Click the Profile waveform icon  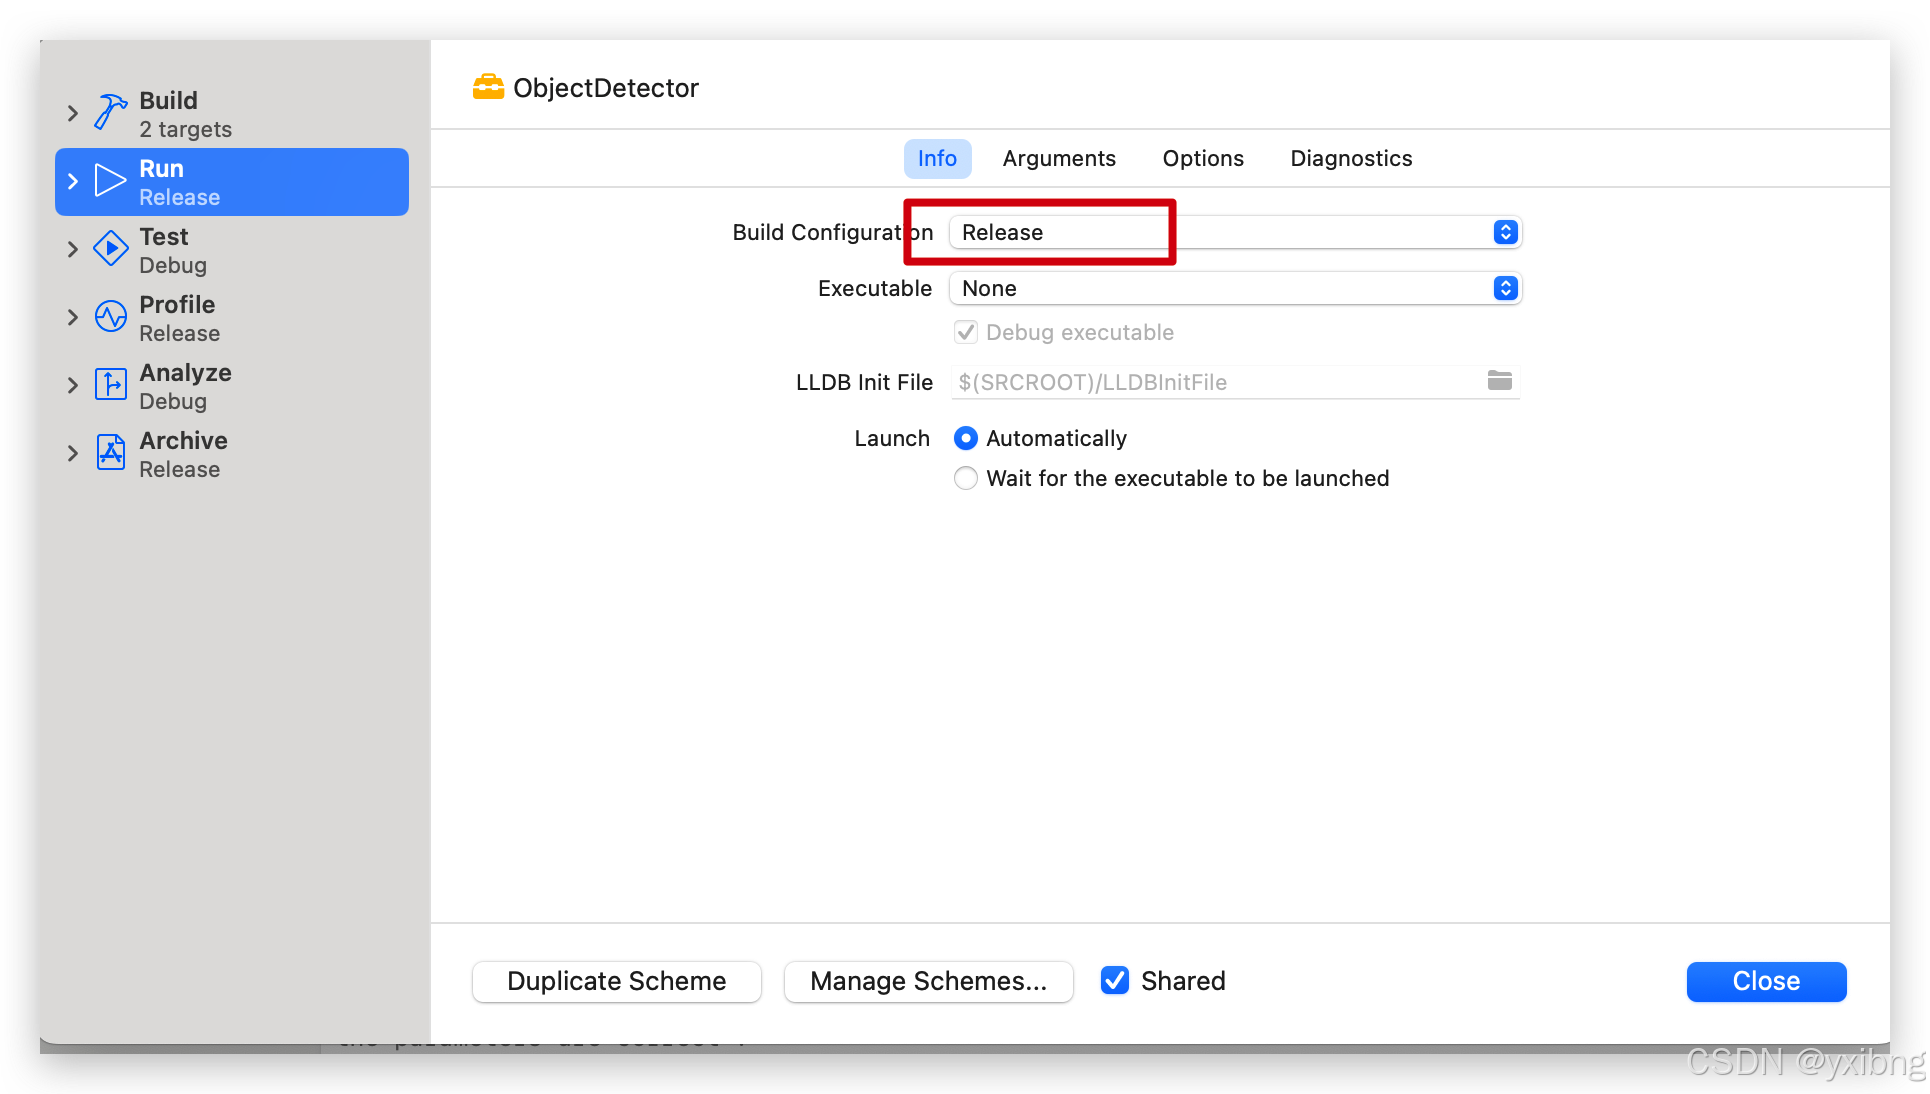point(110,317)
